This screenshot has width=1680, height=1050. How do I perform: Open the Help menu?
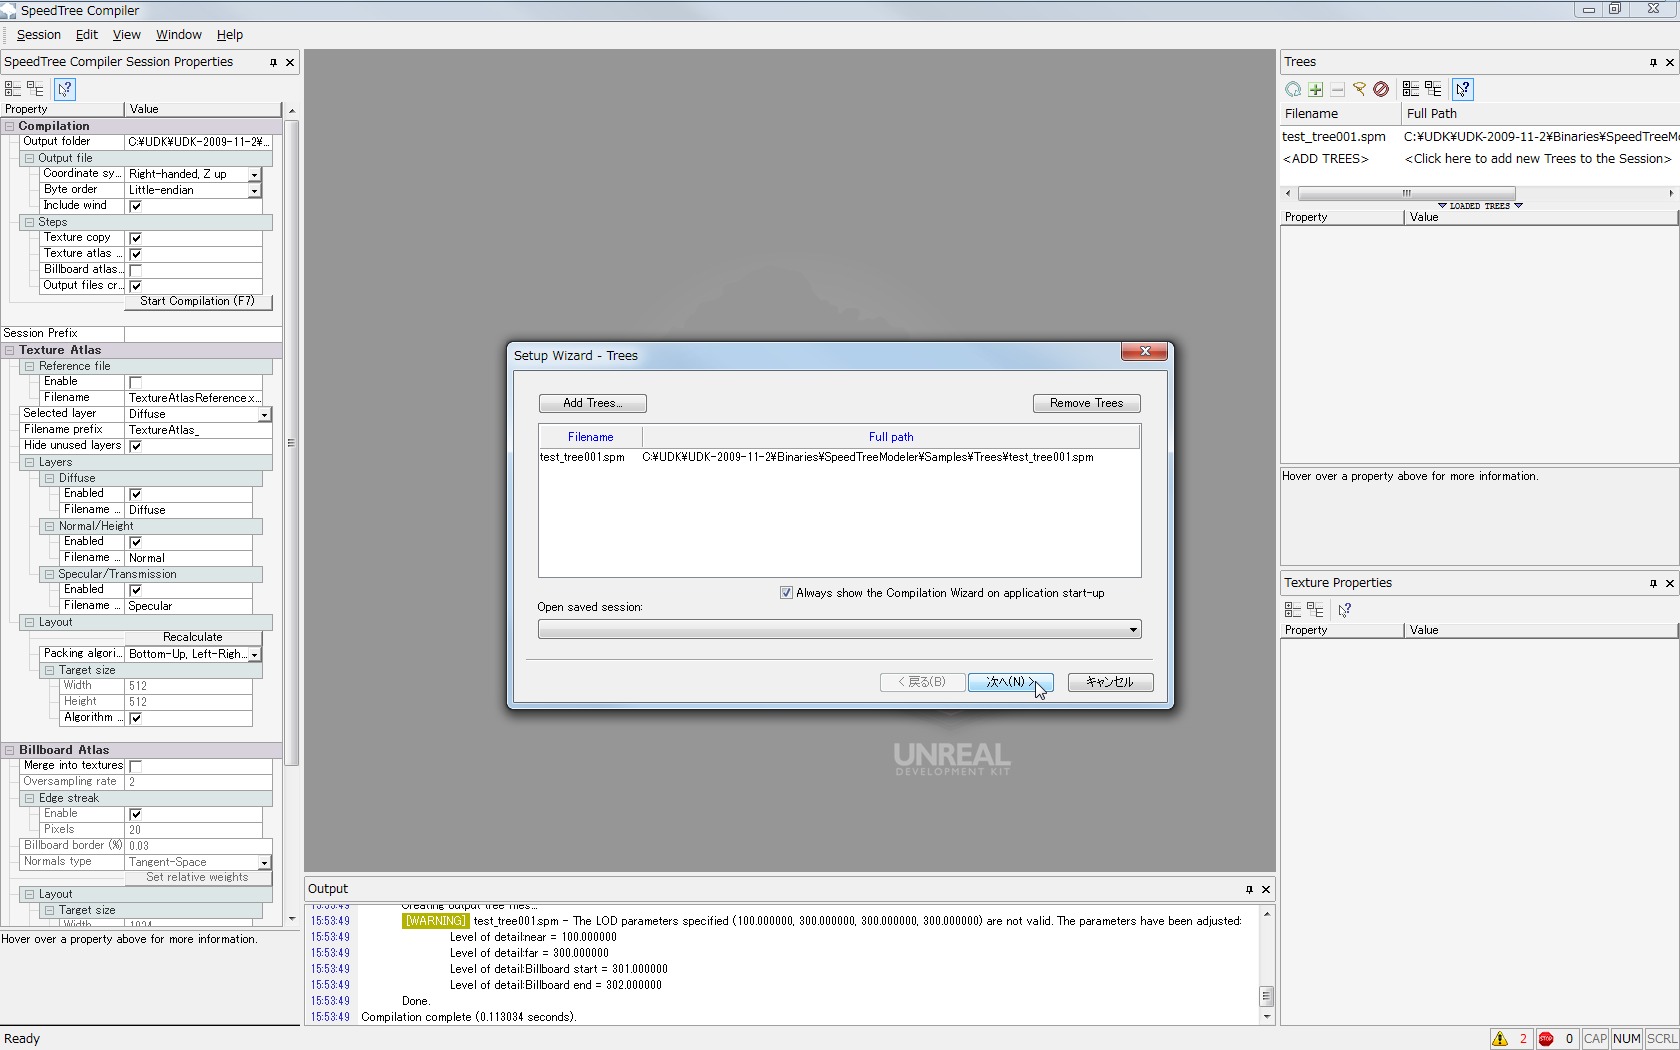230,35
